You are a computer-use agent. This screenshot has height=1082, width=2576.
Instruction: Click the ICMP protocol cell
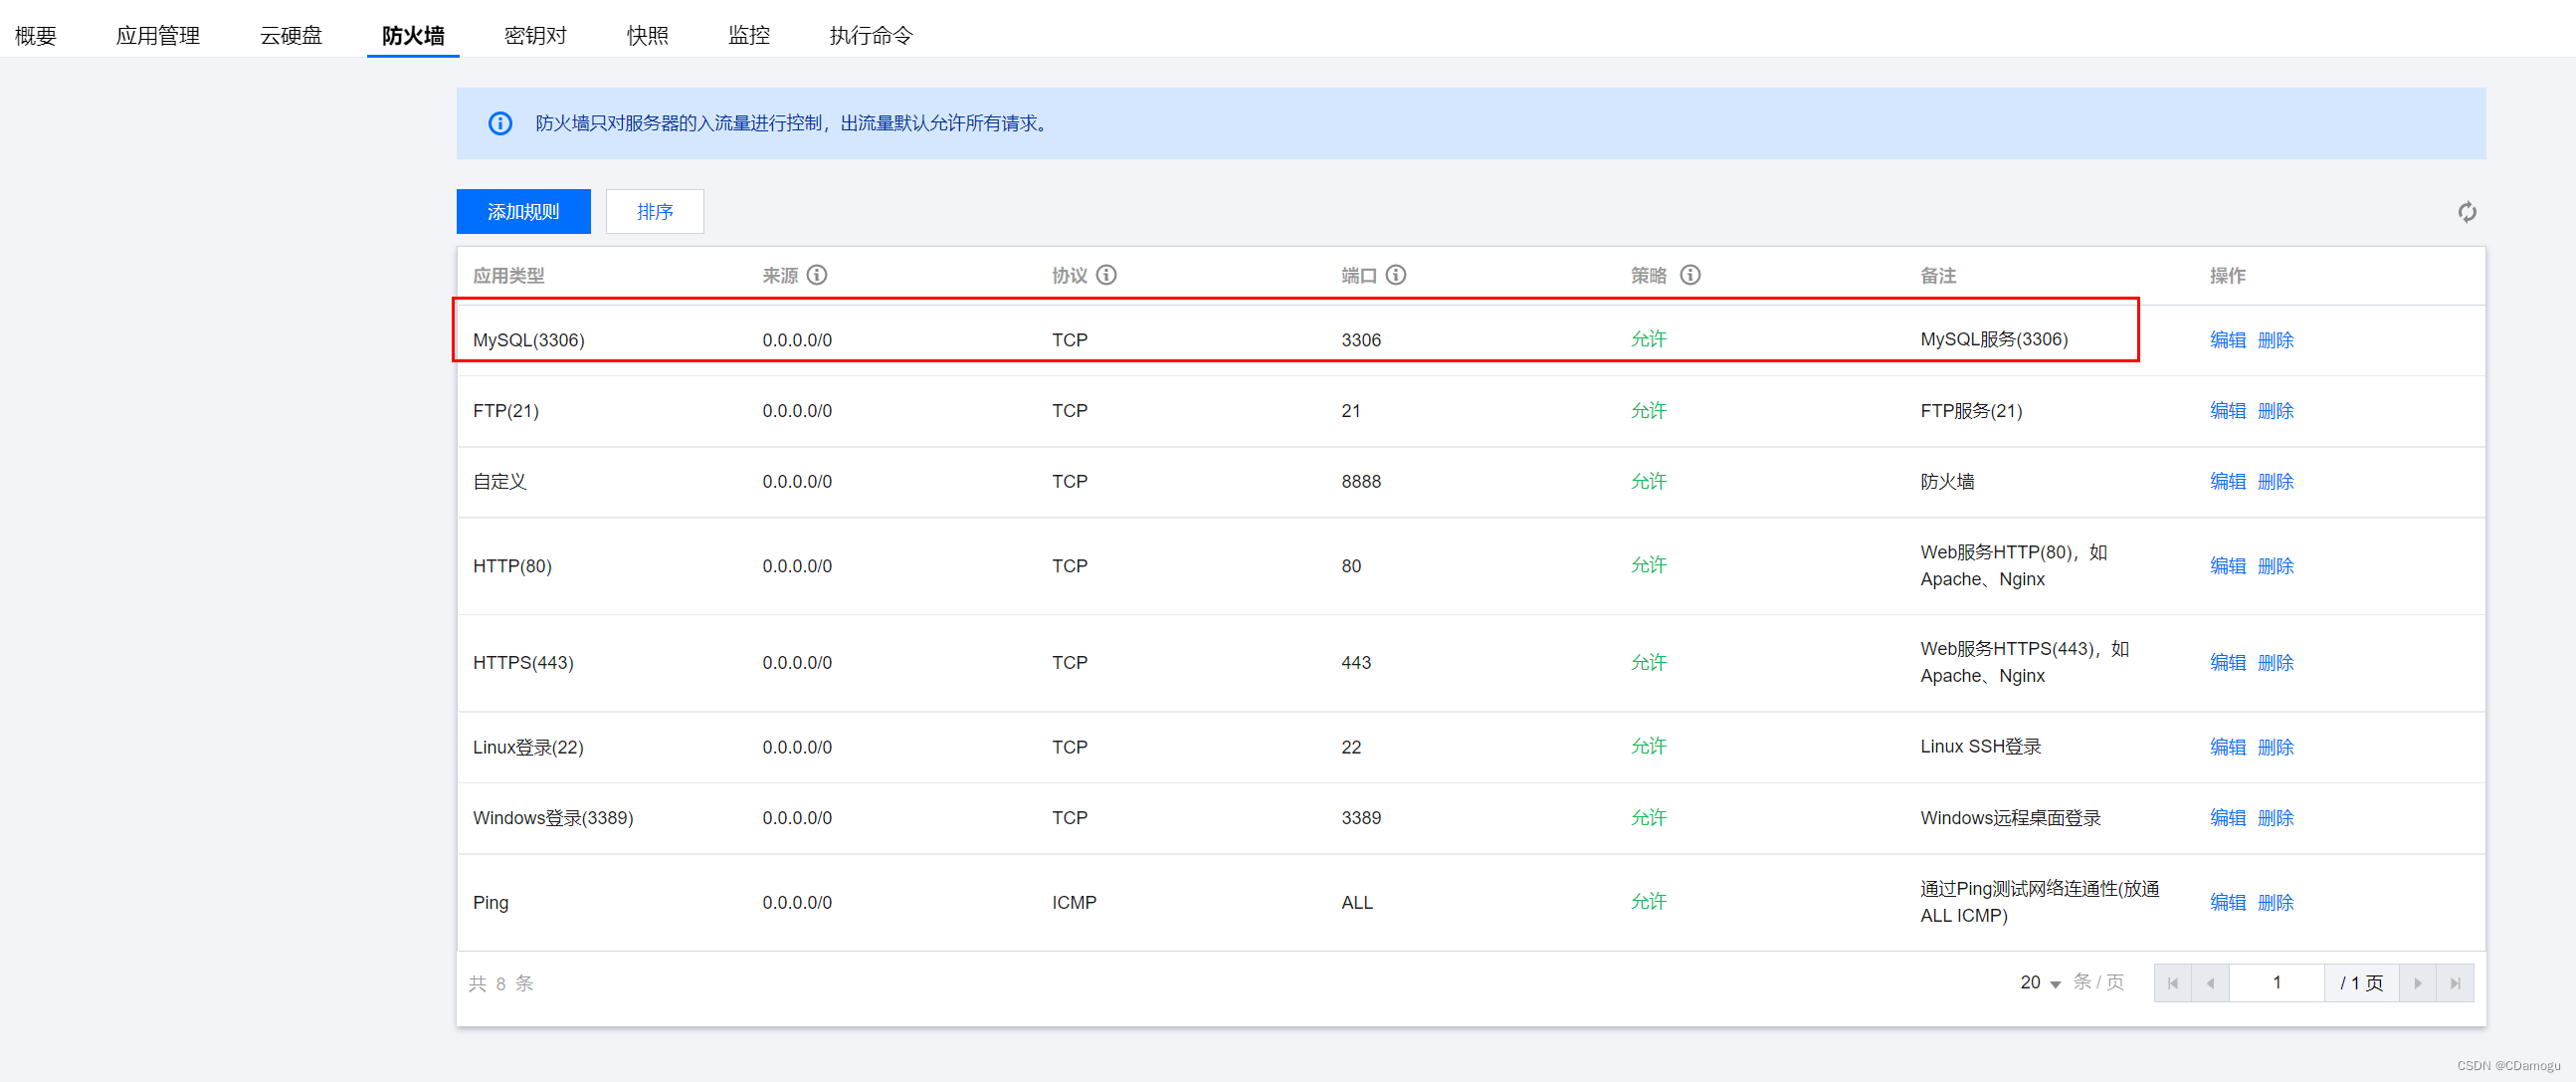(1073, 903)
